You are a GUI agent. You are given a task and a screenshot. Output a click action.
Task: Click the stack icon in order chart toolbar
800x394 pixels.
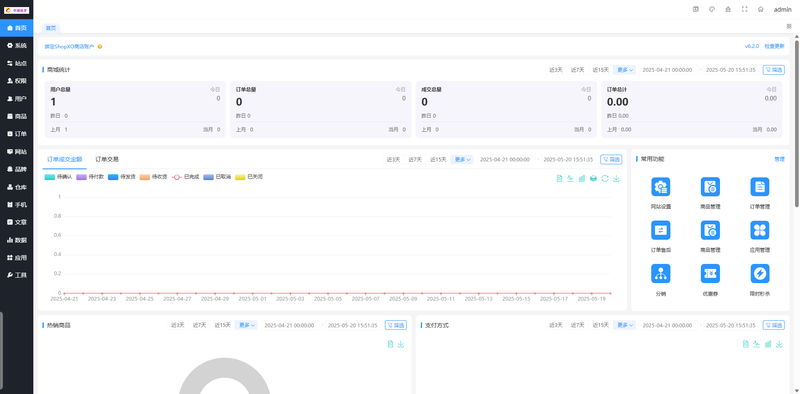[x=593, y=179]
